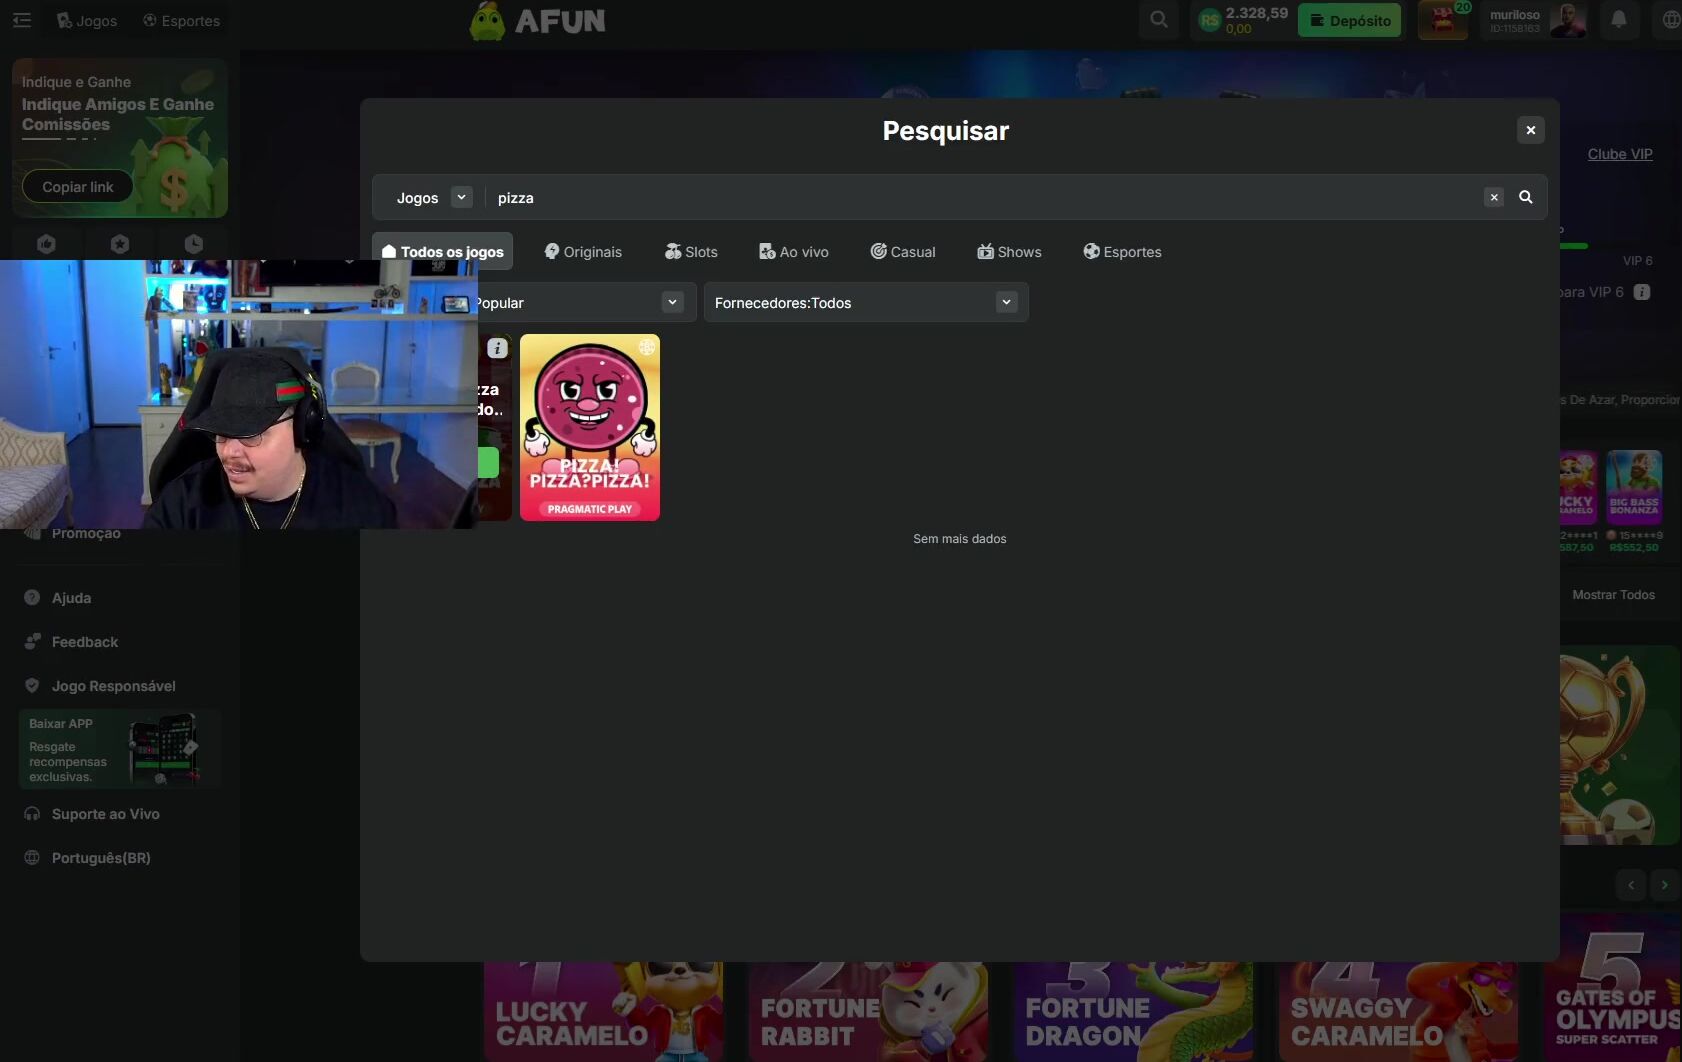Screen dimensions: 1682x1062
Task: Close the Pesquisar search dialog
Action: point(1531,130)
